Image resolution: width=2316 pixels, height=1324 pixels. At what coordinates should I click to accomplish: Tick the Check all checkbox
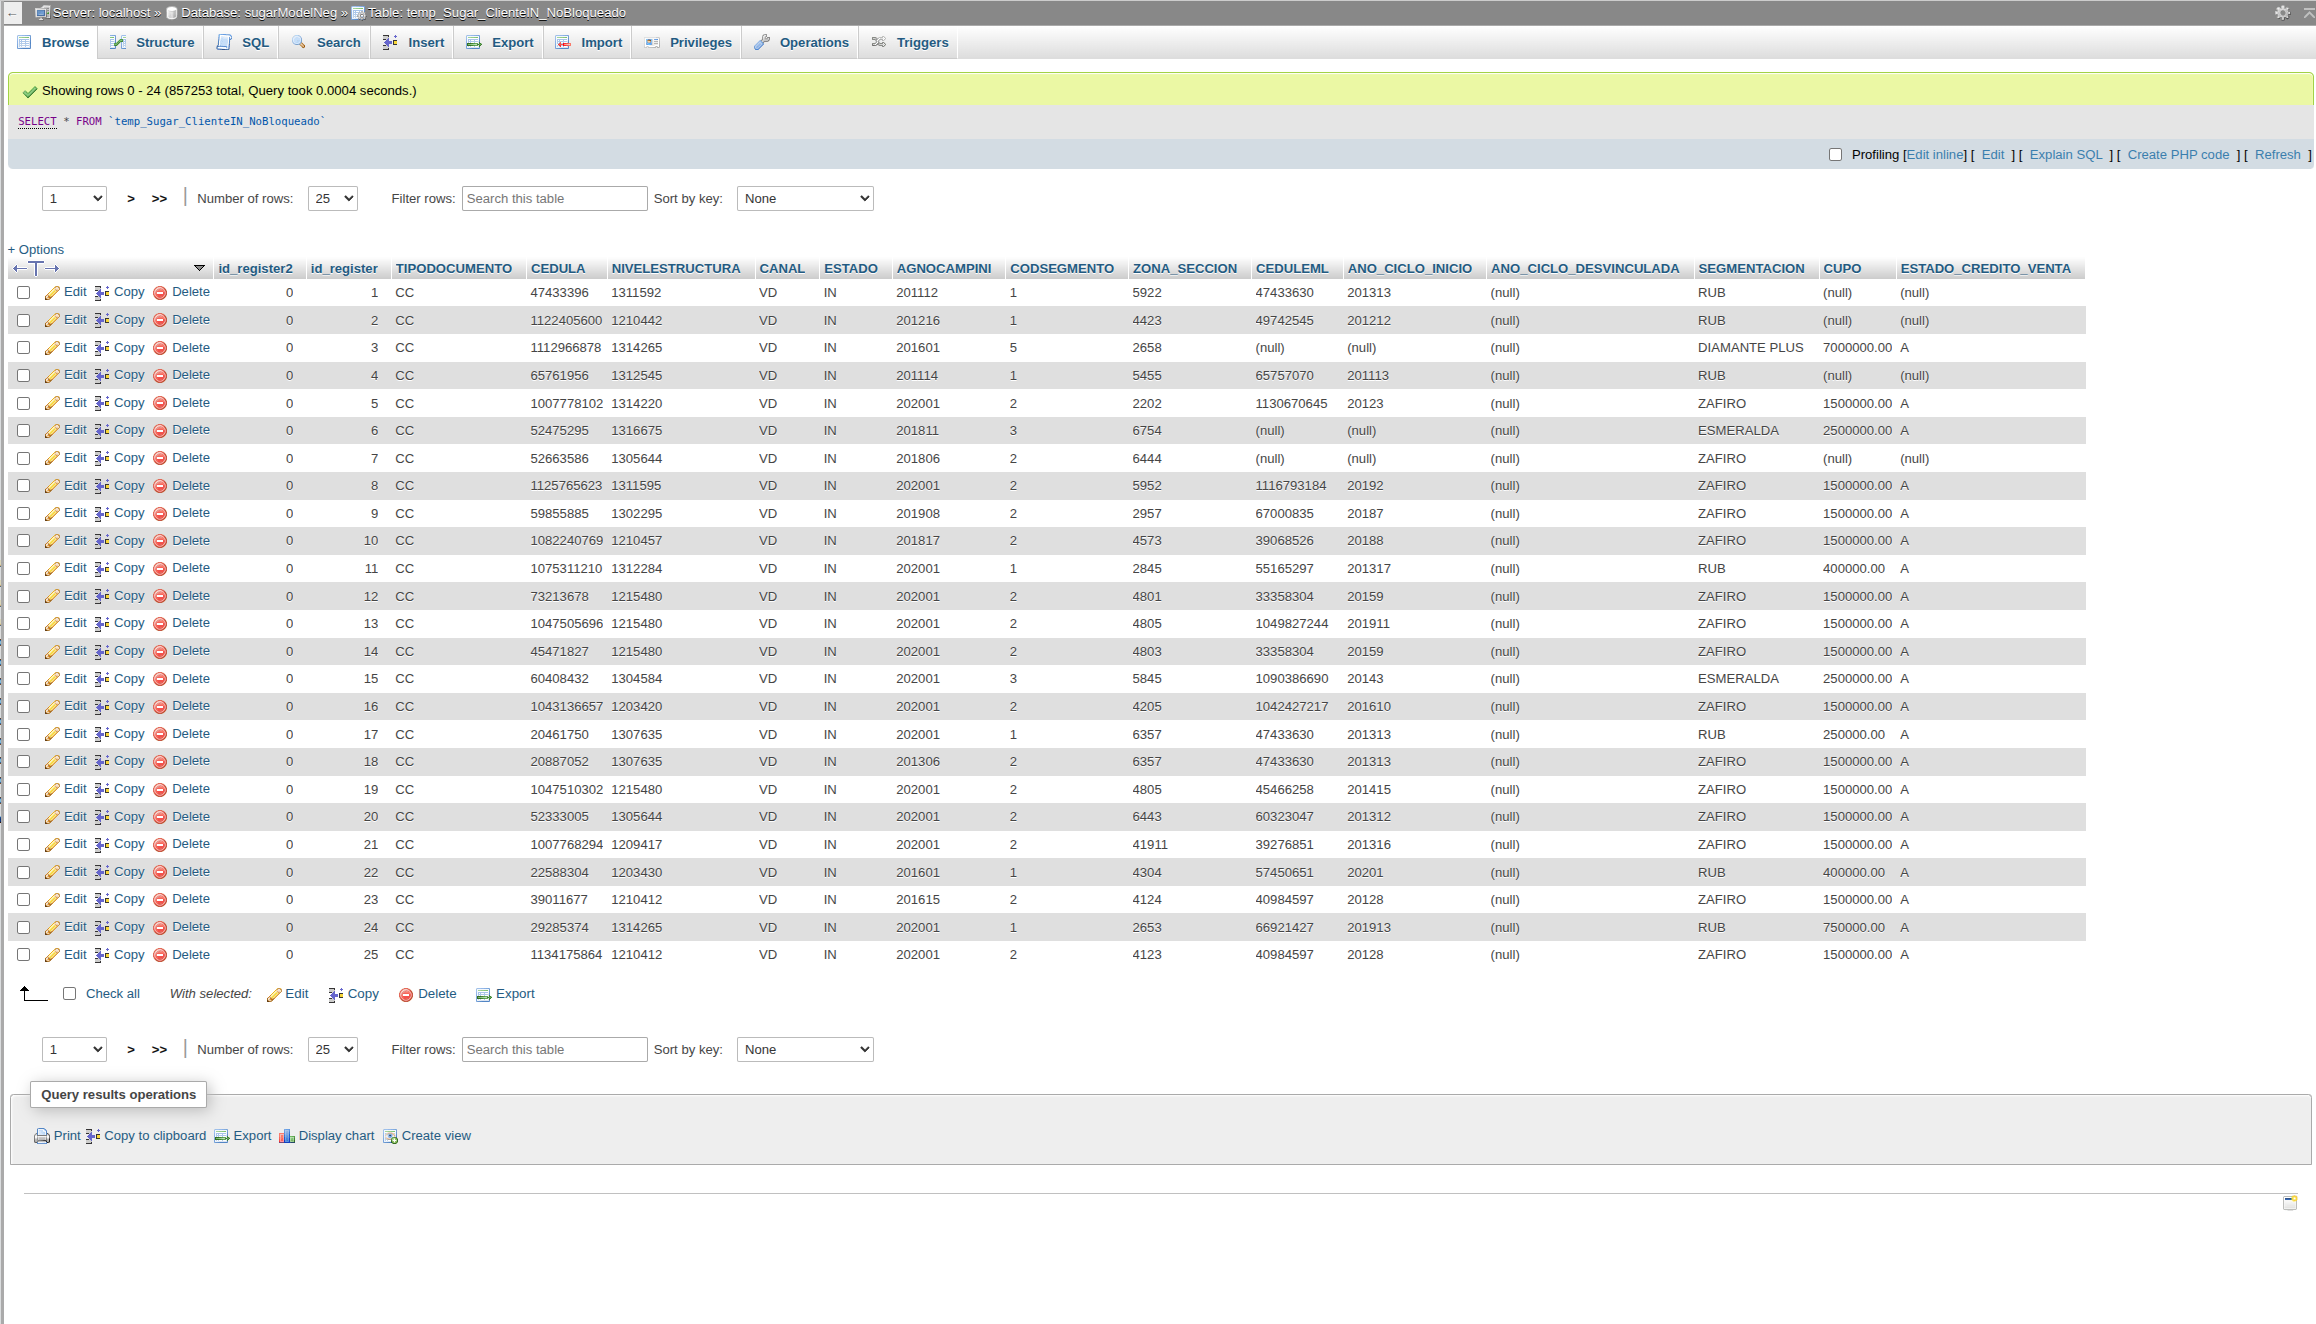point(69,994)
